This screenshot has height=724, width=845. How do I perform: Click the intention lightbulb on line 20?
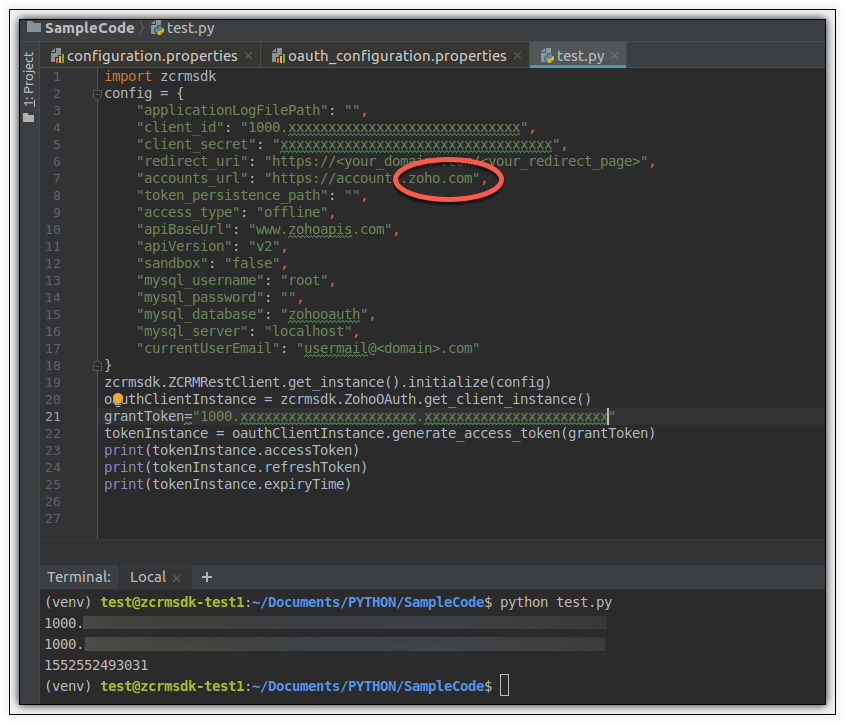click(x=118, y=399)
